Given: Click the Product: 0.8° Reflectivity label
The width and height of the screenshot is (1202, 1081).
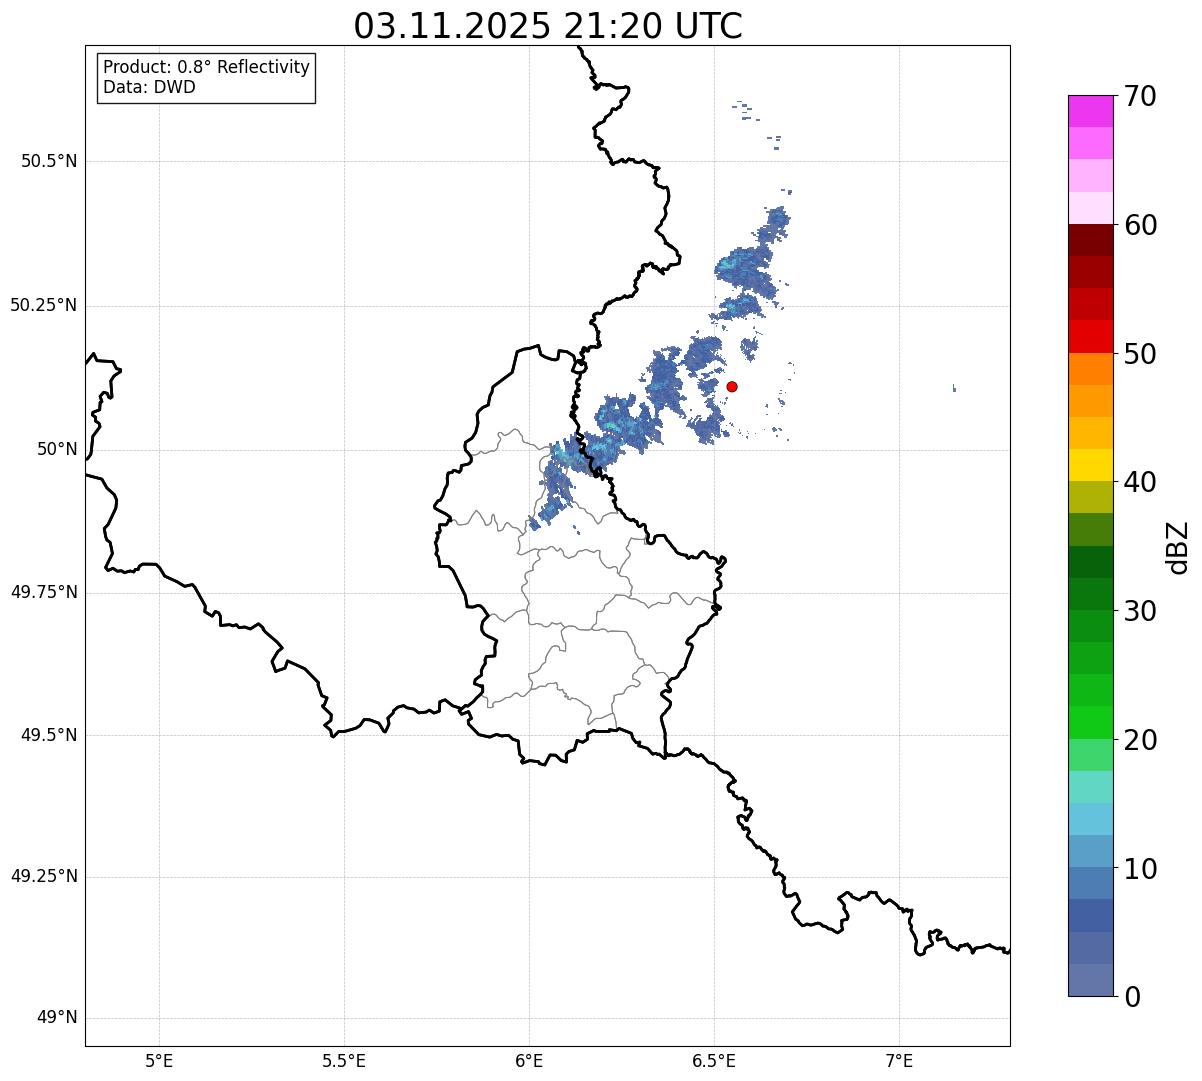Looking at the screenshot, I should [207, 67].
